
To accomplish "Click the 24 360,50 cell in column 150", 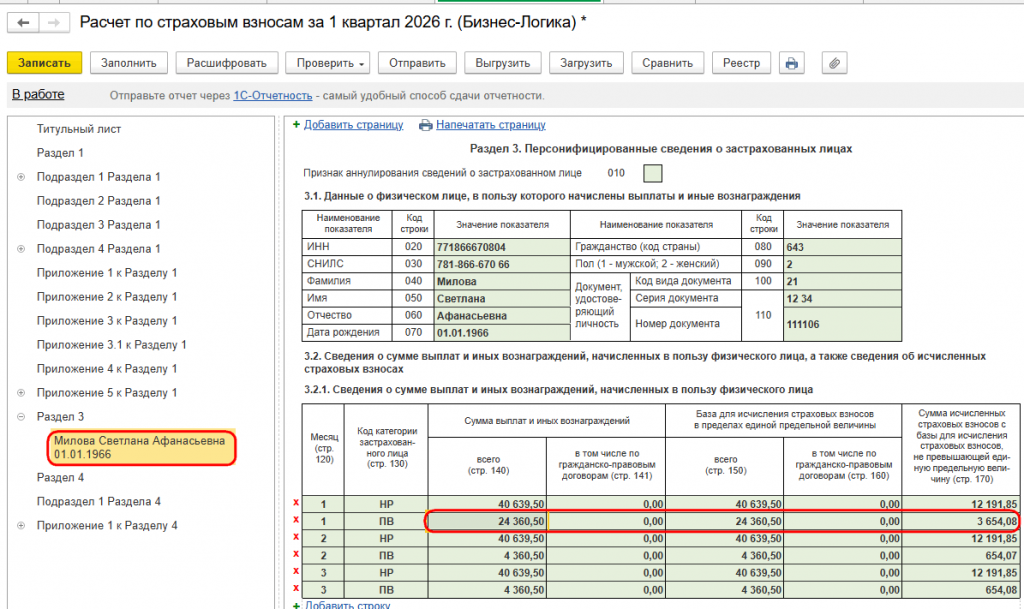I will pyautogui.click(x=724, y=522).
